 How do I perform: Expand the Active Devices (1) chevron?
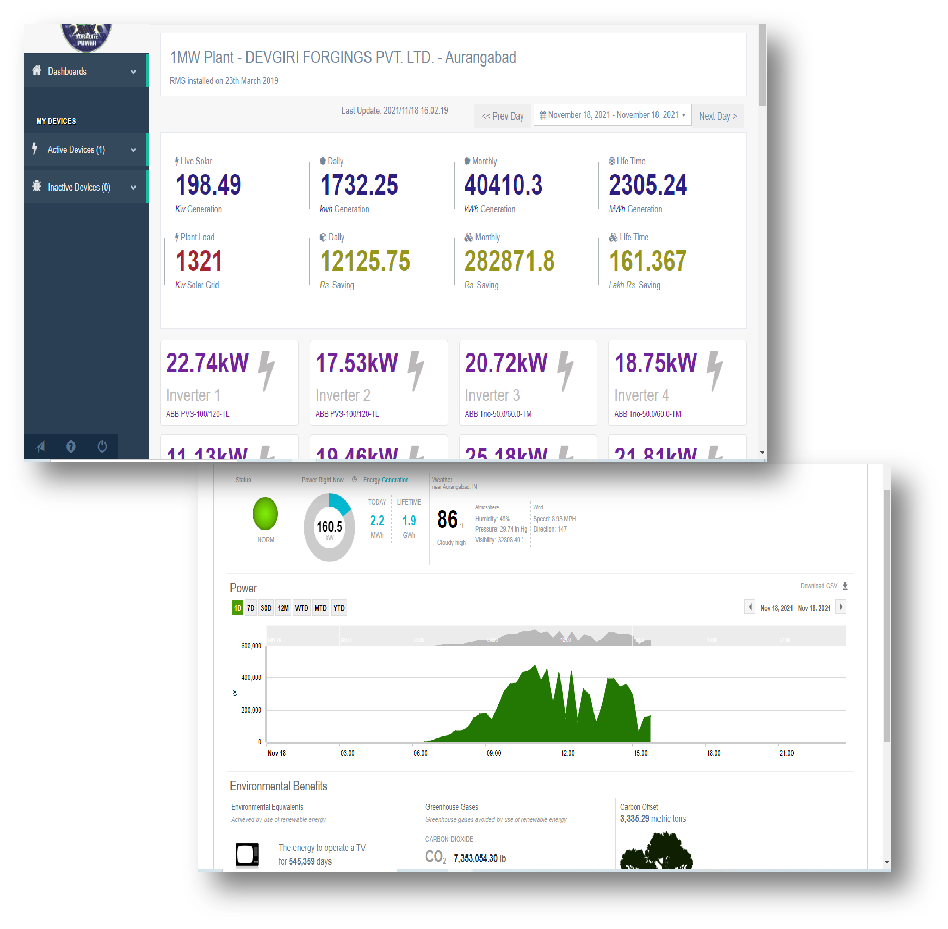[133, 150]
